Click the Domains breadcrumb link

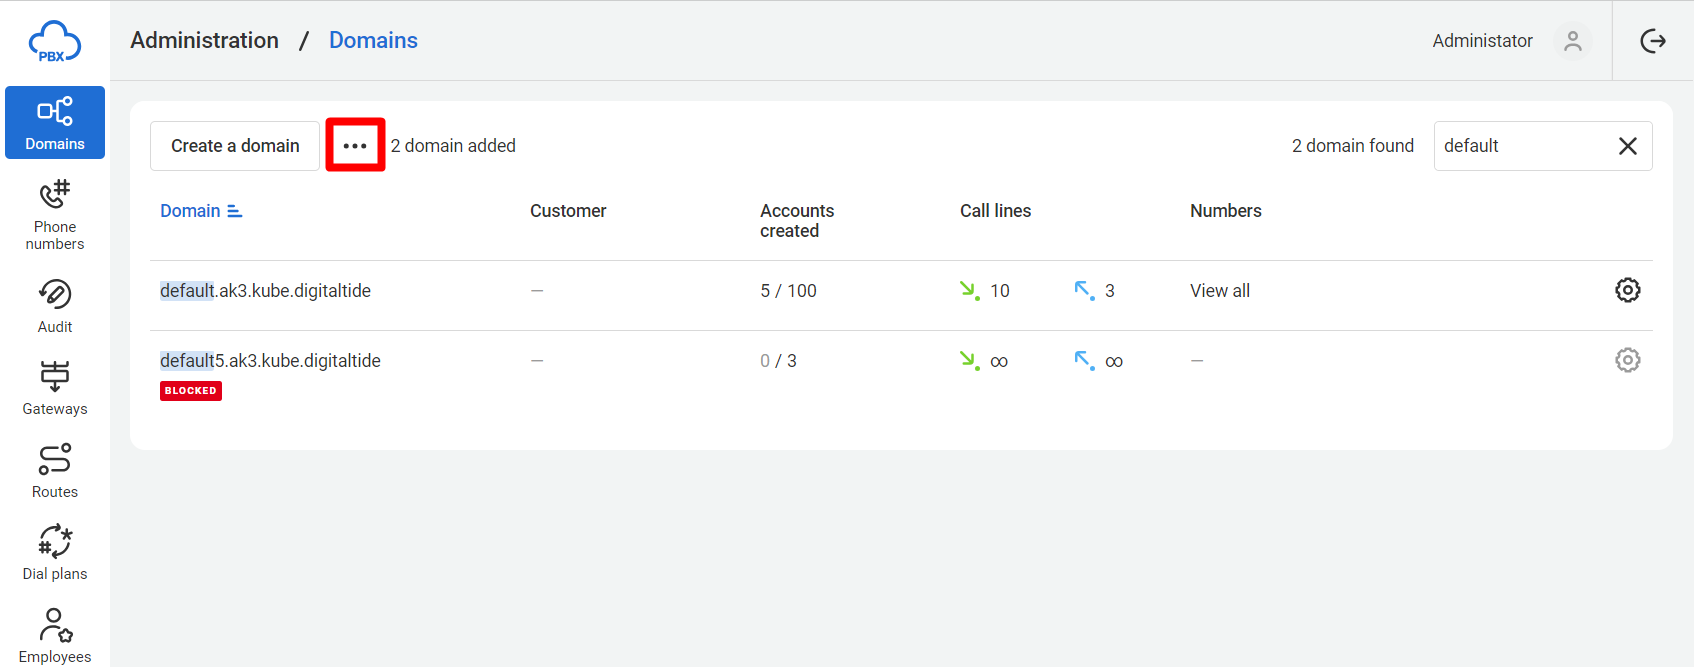(x=373, y=40)
